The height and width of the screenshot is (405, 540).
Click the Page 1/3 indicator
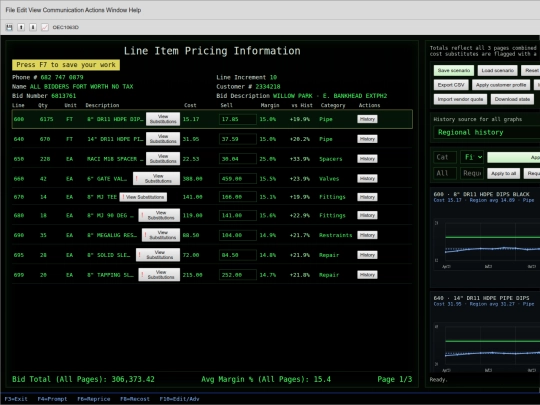pyautogui.click(x=395, y=379)
